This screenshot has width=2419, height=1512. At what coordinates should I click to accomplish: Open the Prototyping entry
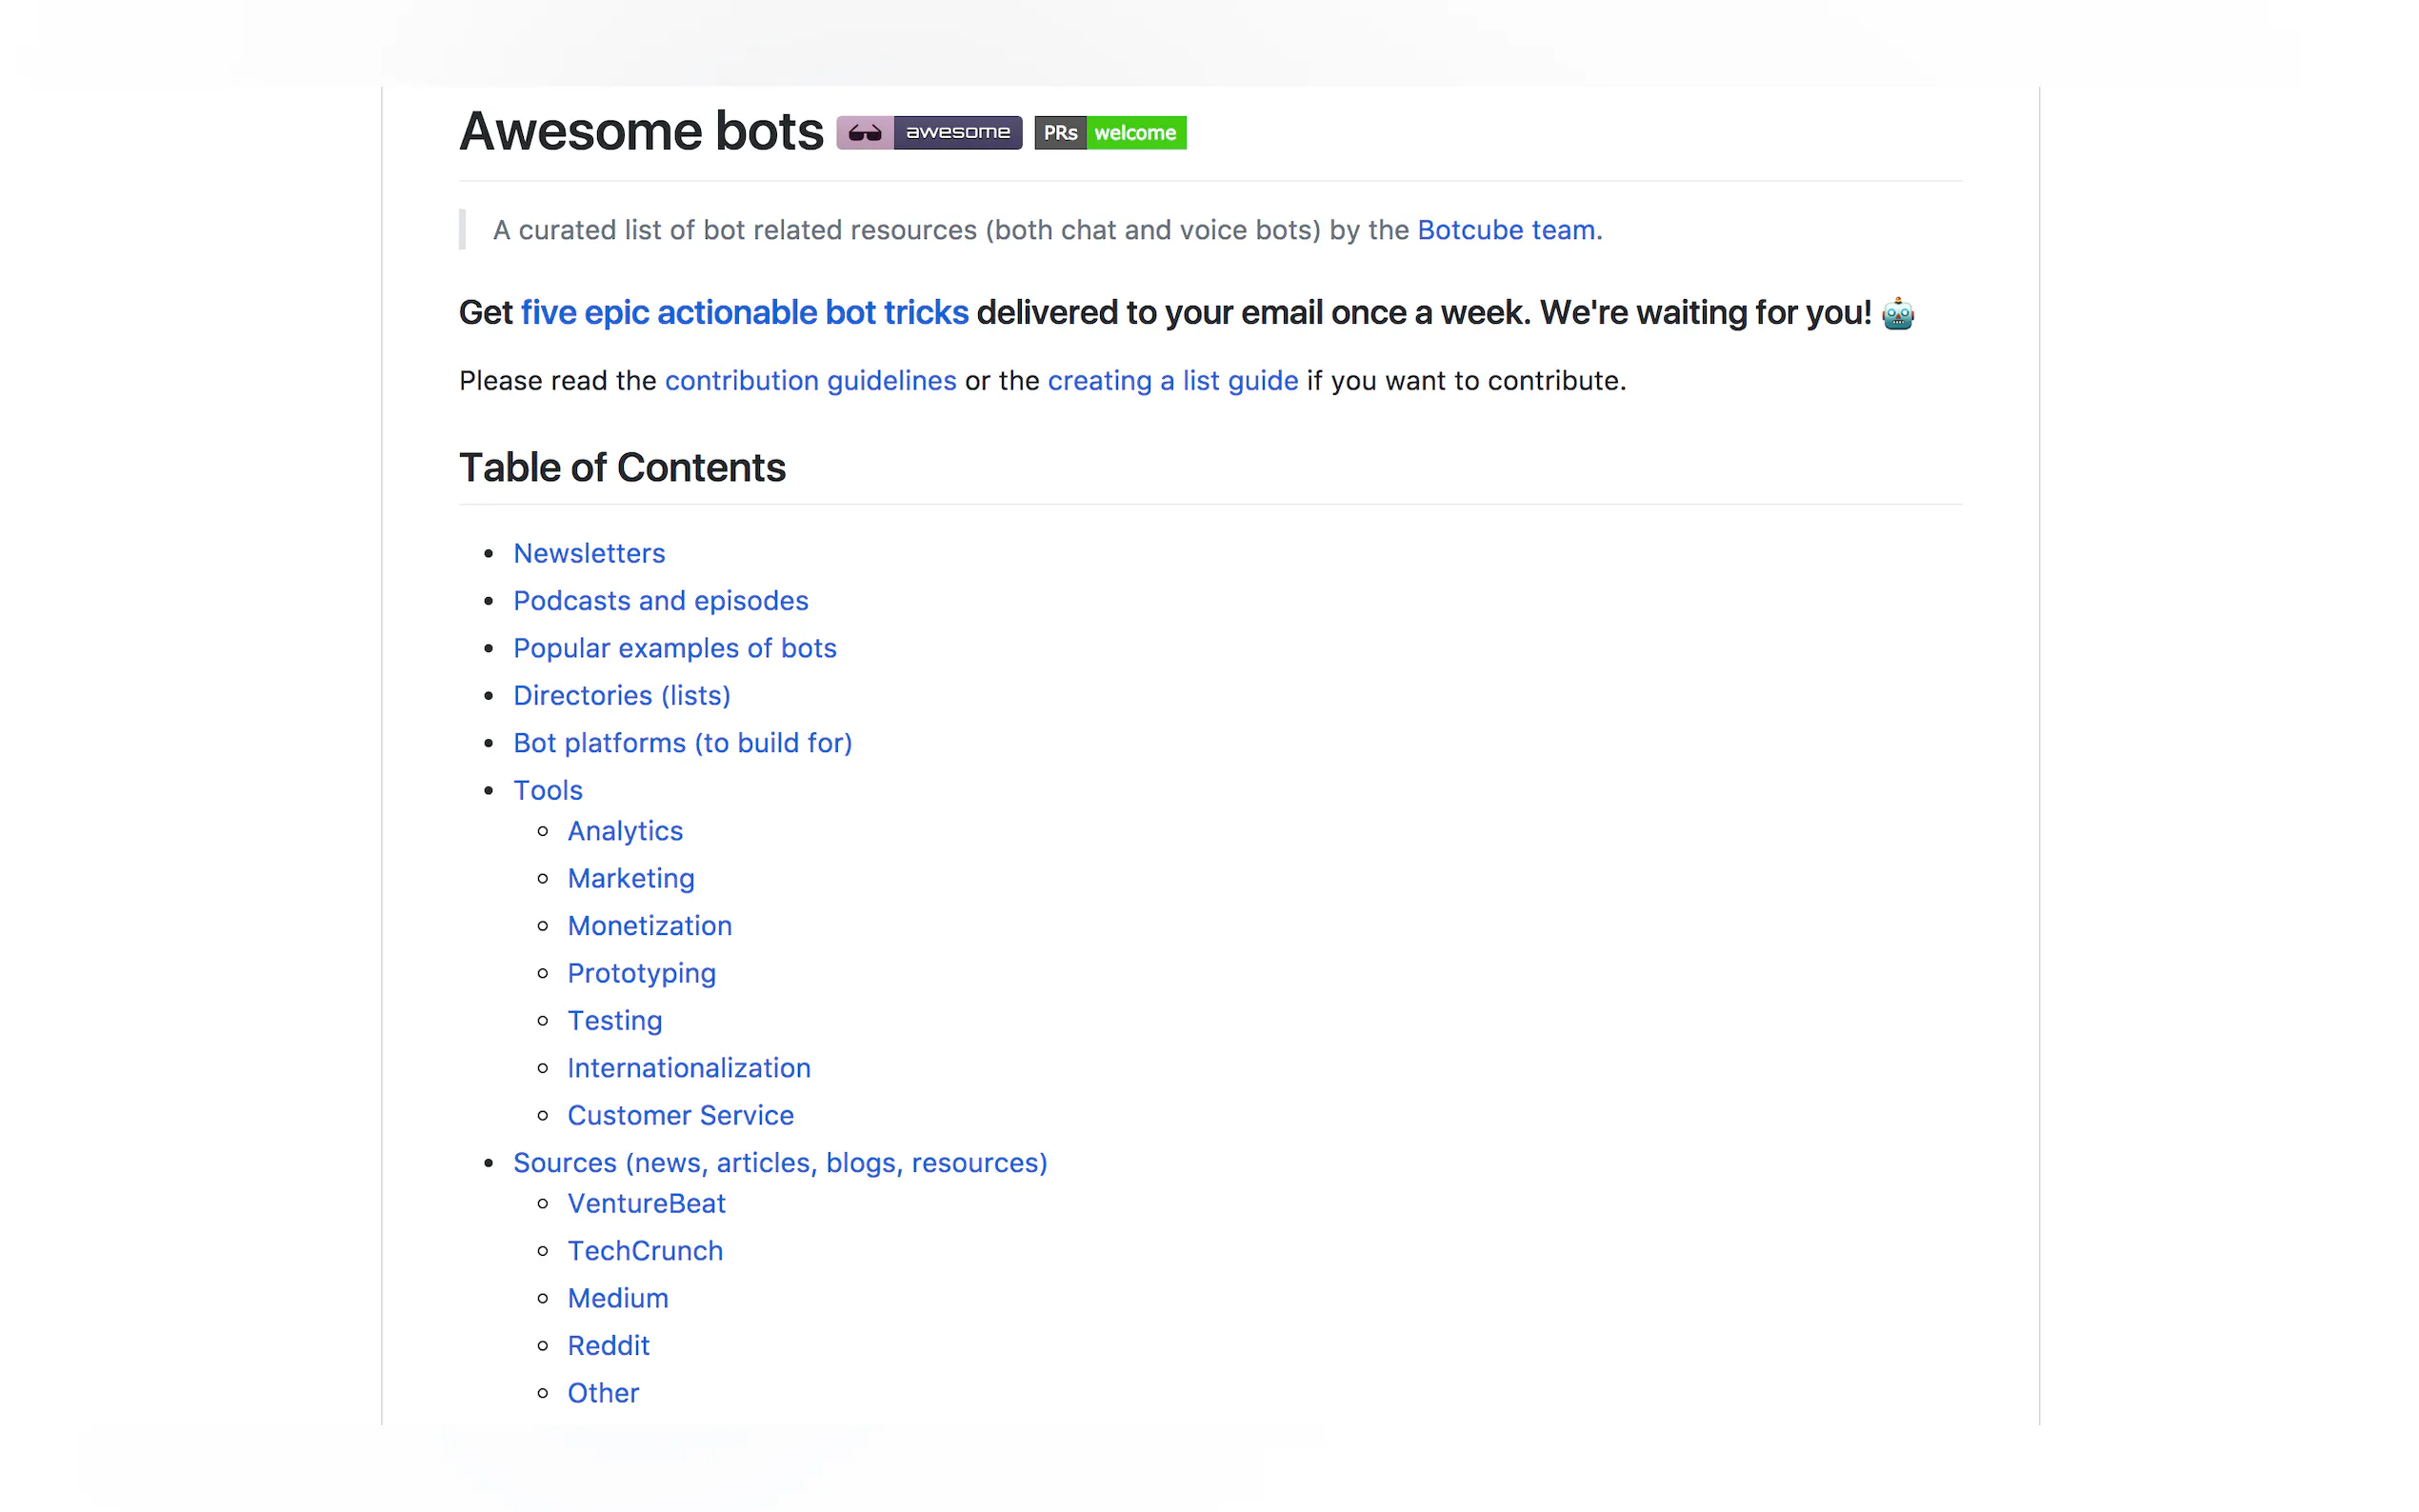[x=641, y=973]
